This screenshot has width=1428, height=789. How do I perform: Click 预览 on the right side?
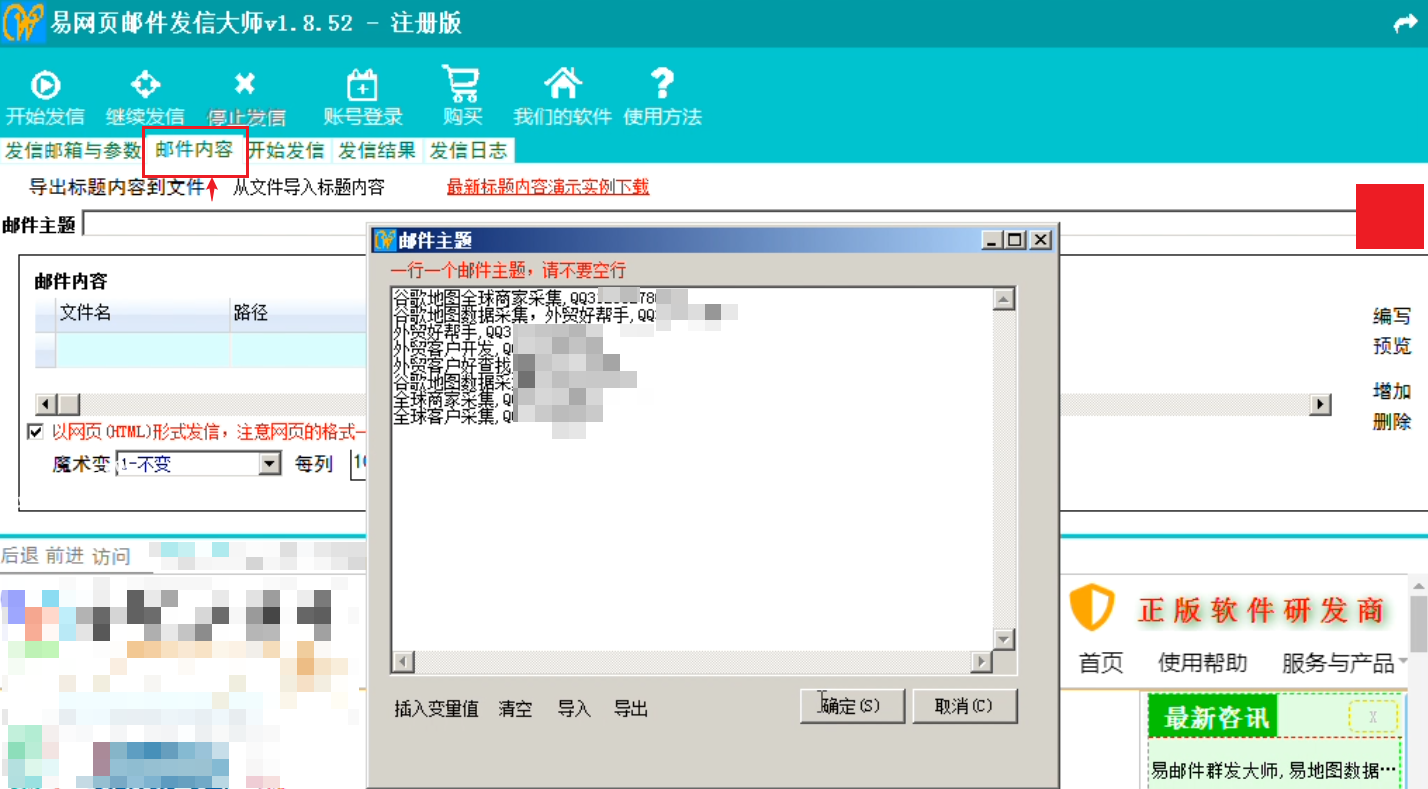pos(1392,346)
